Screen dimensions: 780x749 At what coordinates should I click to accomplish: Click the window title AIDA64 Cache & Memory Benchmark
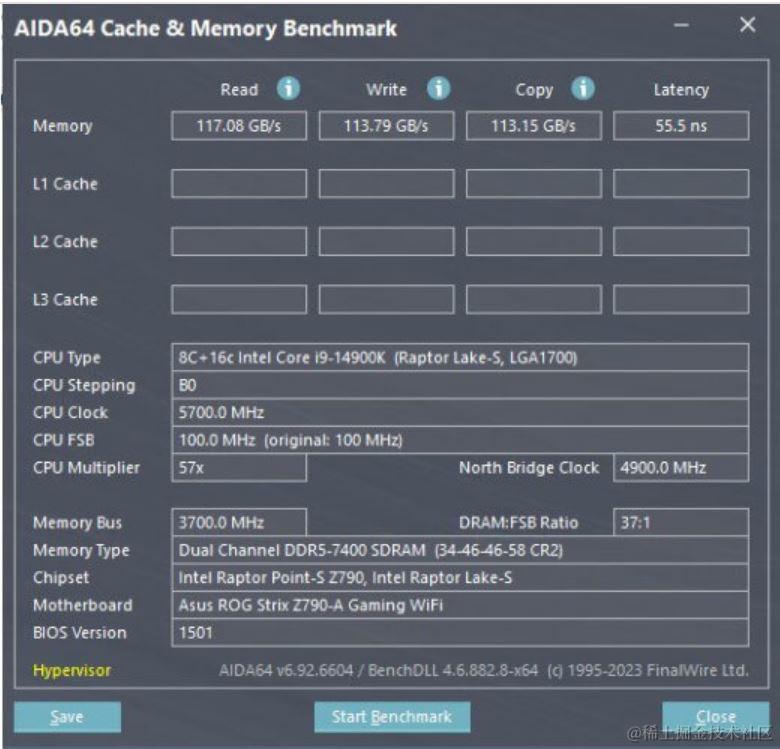205,28
